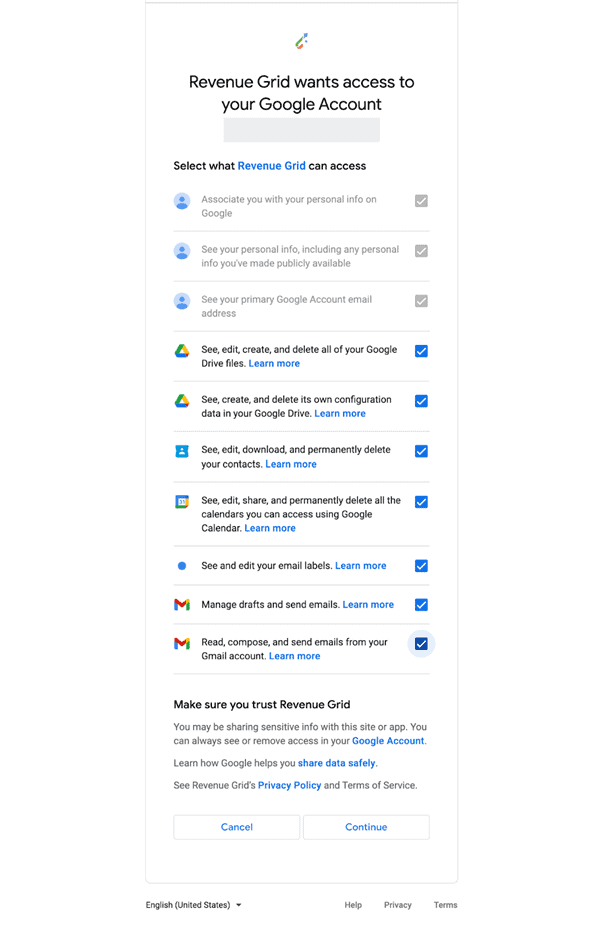Screen dimensions: 602x928
Task: Click the Google Calendar icon
Action: [182, 502]
